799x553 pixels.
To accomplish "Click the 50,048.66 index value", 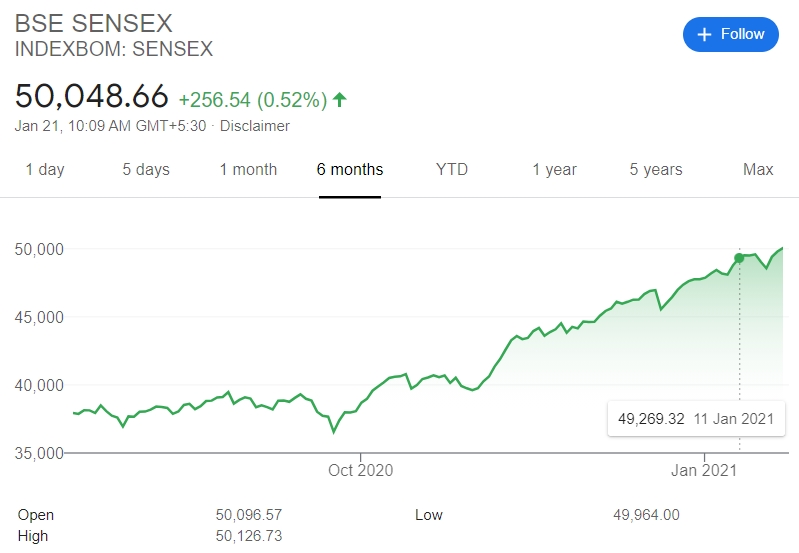I will click(x=91, y=97).
